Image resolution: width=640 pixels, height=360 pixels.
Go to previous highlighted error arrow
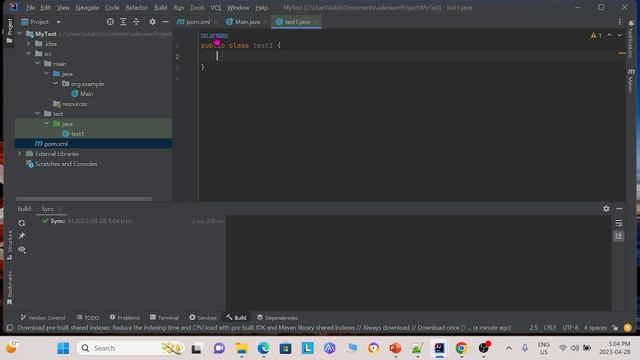click(x=609, y=36)
